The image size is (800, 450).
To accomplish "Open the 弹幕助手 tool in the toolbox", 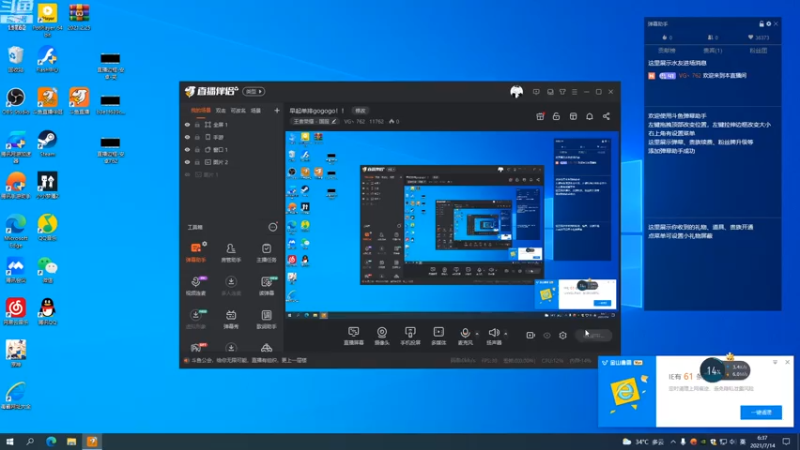I will (x=196, y=252).
